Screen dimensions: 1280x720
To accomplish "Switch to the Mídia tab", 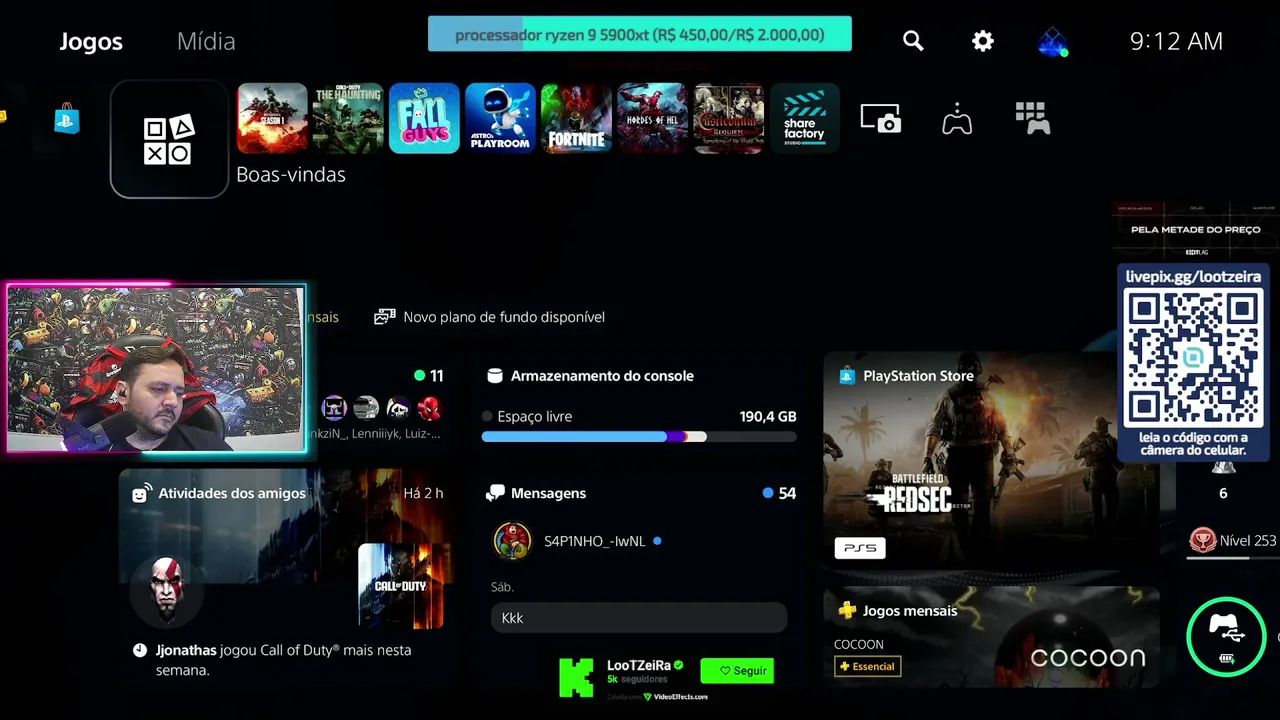I will pyautogui.click(x=206, y=41).
